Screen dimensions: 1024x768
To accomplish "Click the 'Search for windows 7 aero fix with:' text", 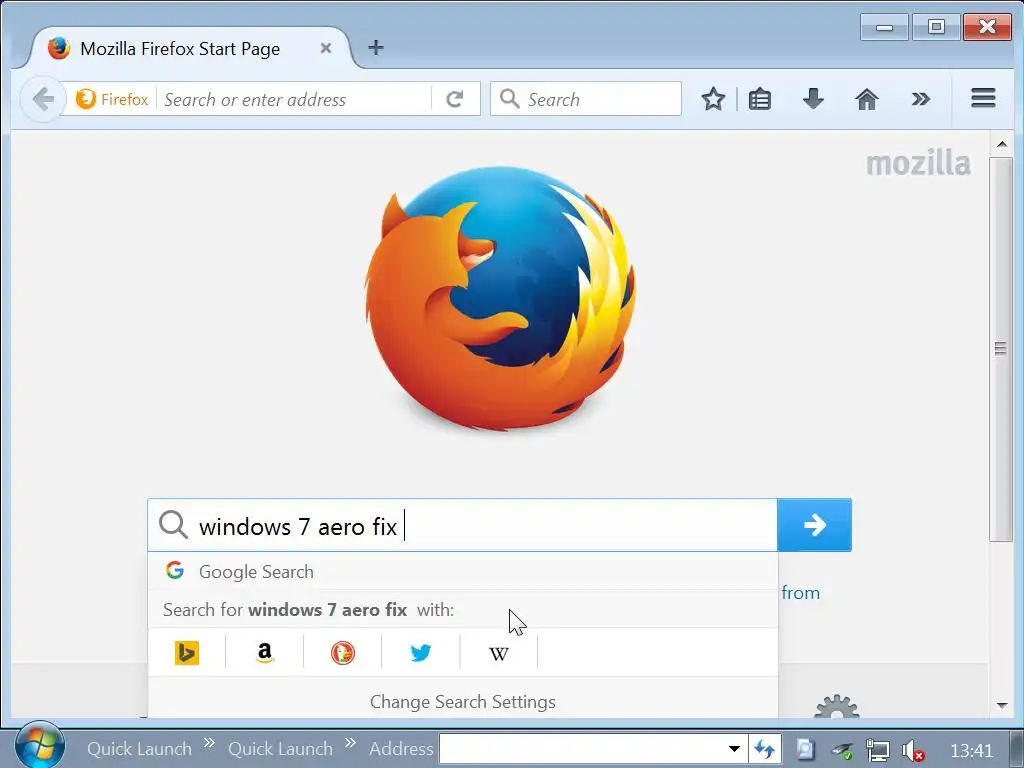I will [308, 610].
